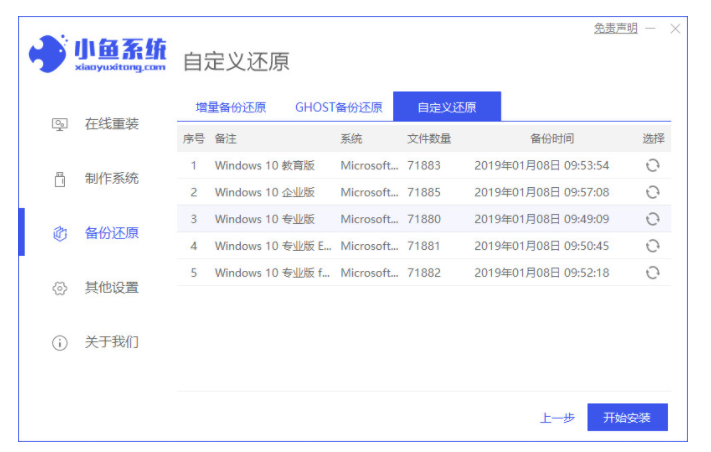Minimize the 小鱼系统 window
The image size is (711, 452).
(x=651, y=30)
